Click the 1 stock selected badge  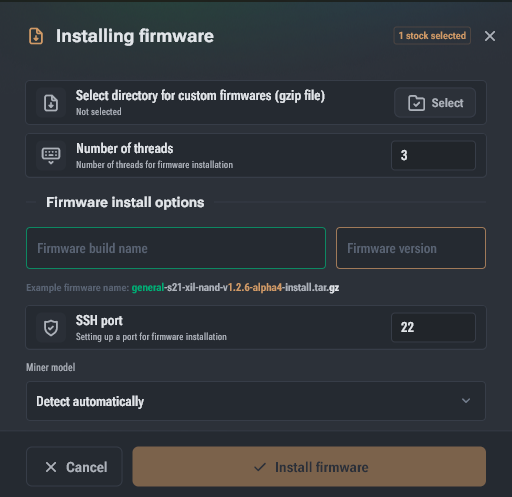point(432,36)
